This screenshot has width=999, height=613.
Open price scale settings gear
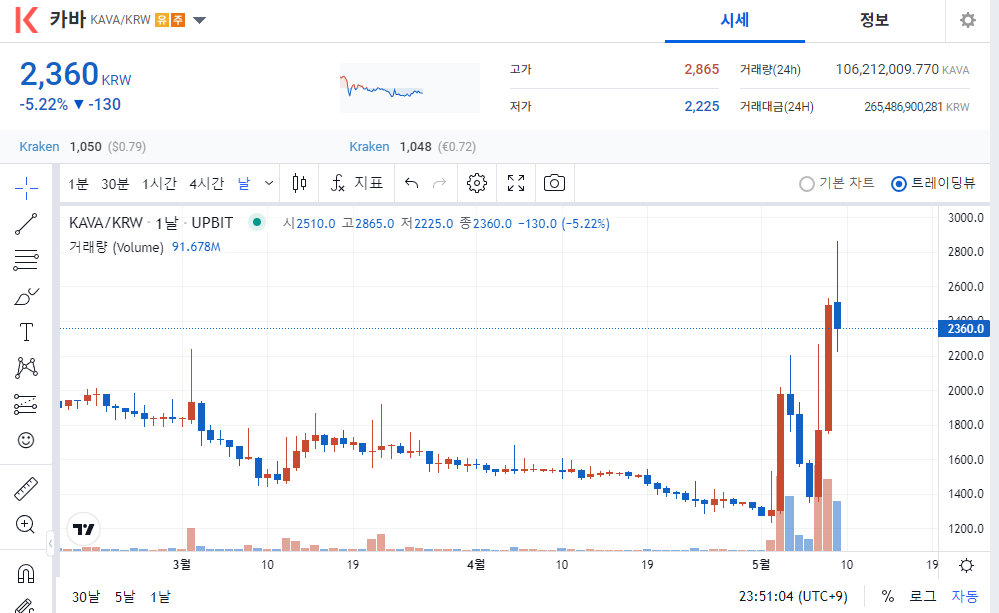(x=967, y=565)
